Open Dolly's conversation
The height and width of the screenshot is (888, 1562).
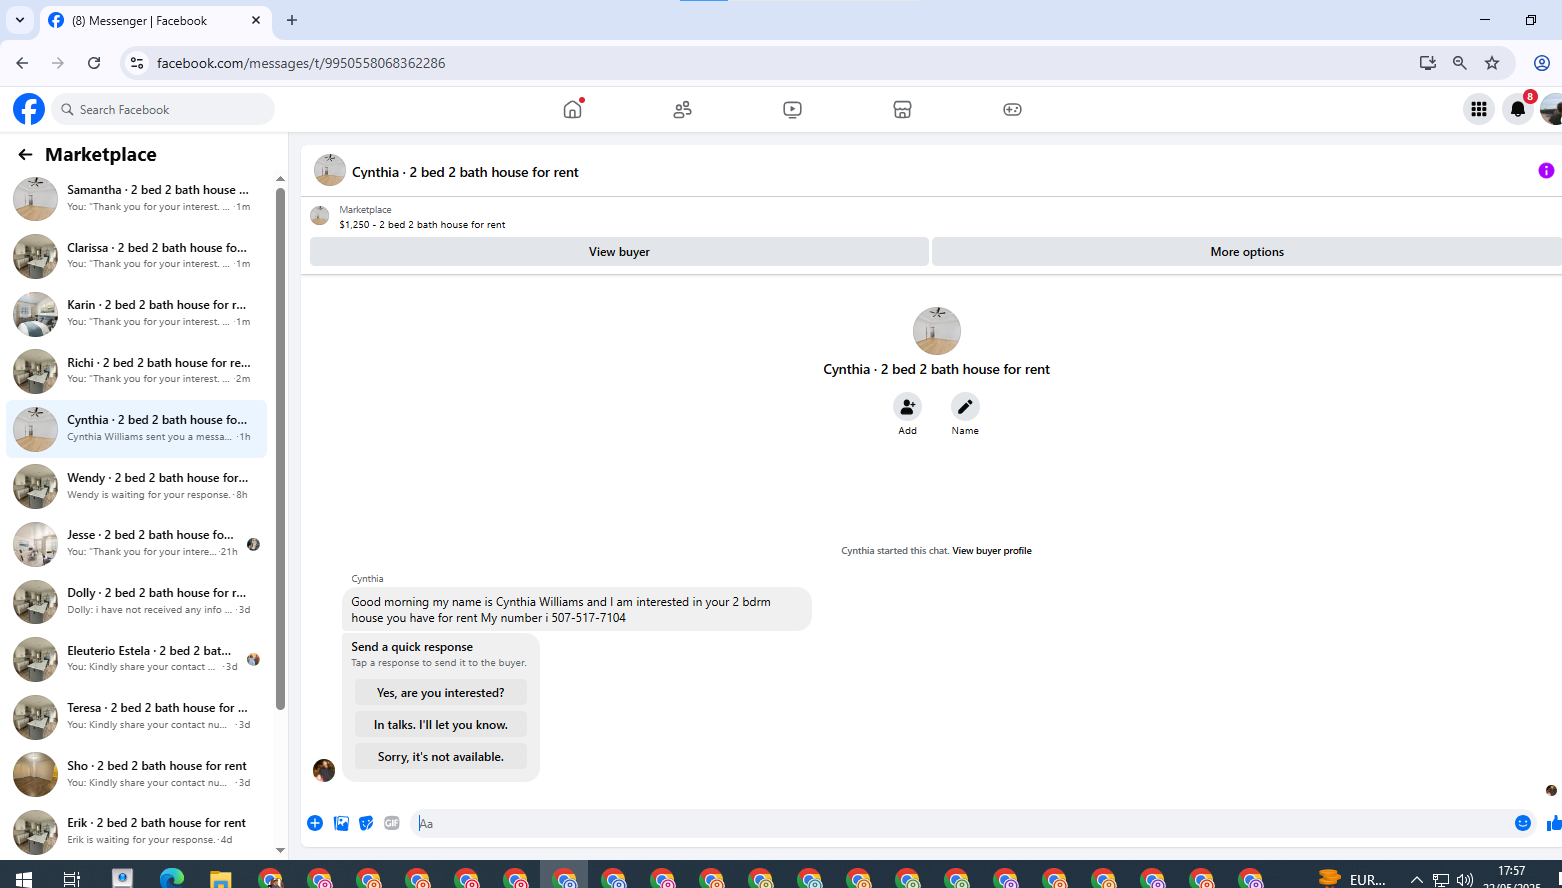tap(137, 602)
